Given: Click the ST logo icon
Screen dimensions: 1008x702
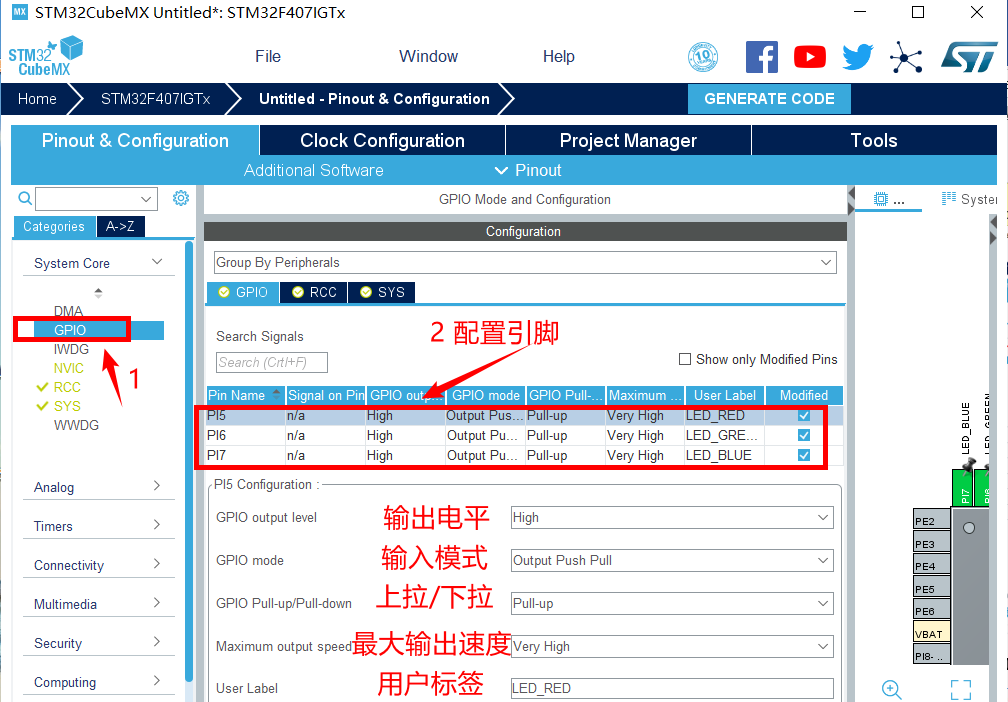Looking at the screenshot, I should (x=968, y=57).
